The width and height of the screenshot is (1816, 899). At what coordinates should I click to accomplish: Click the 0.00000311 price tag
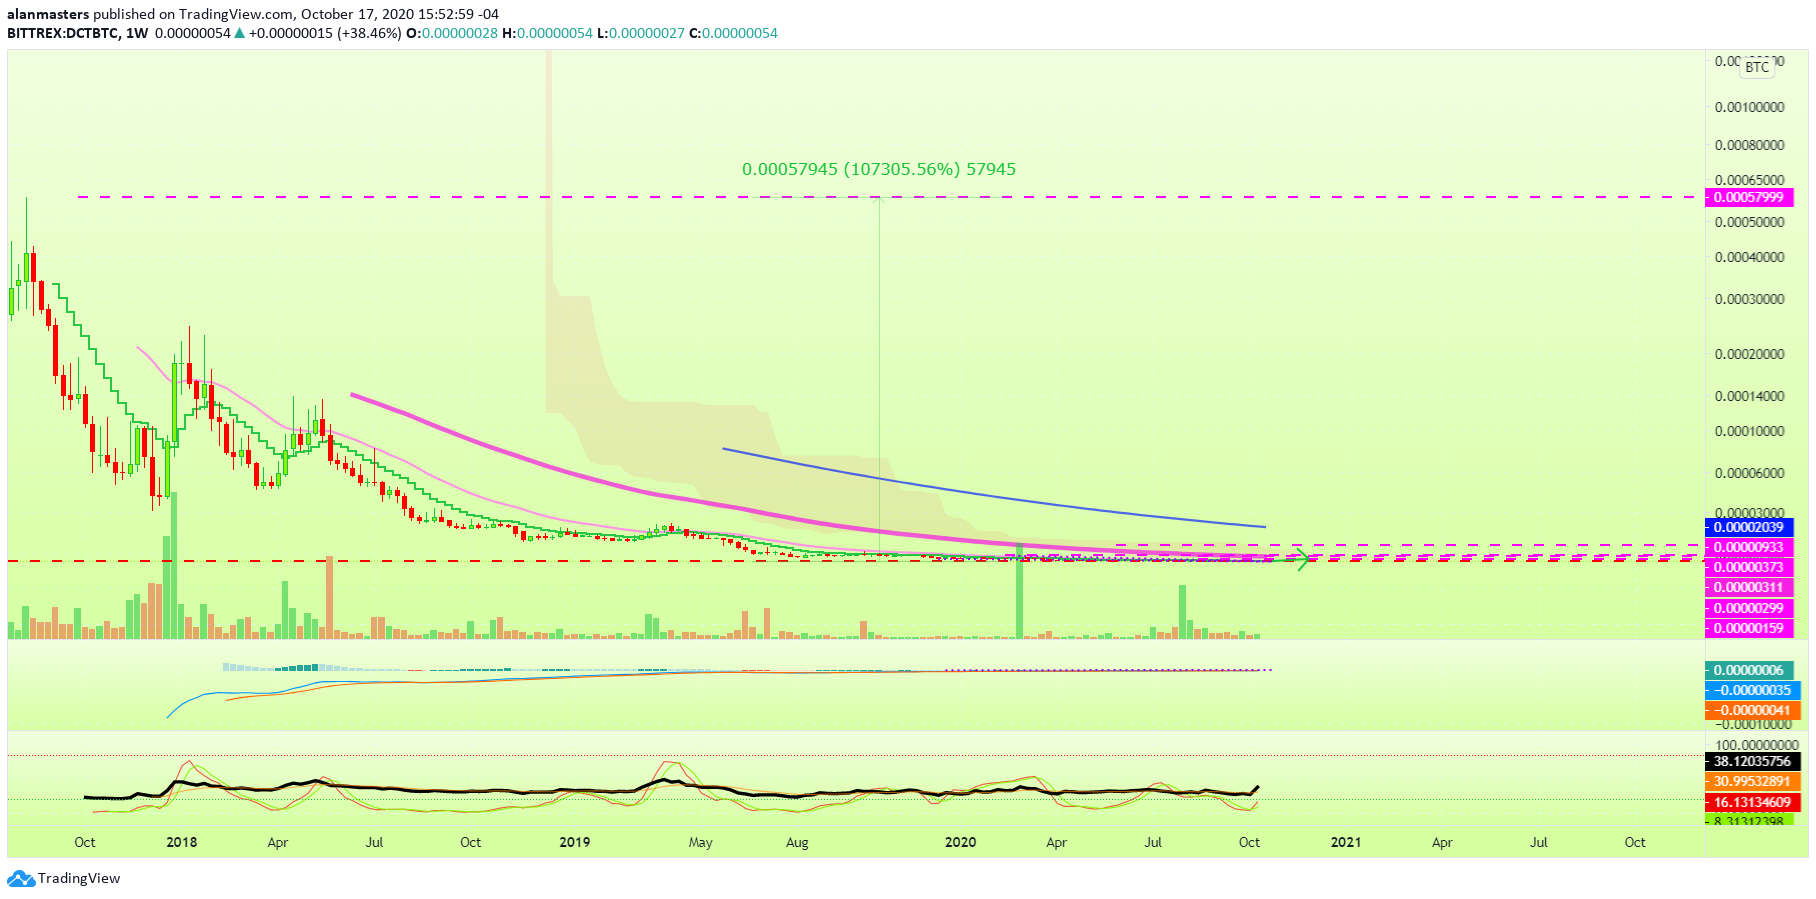click(1749, 587)
